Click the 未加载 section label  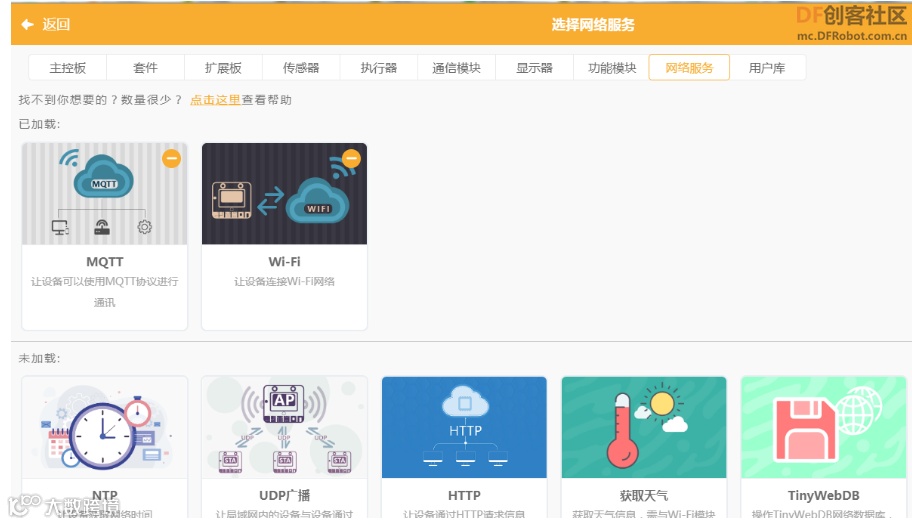[39, 358]
